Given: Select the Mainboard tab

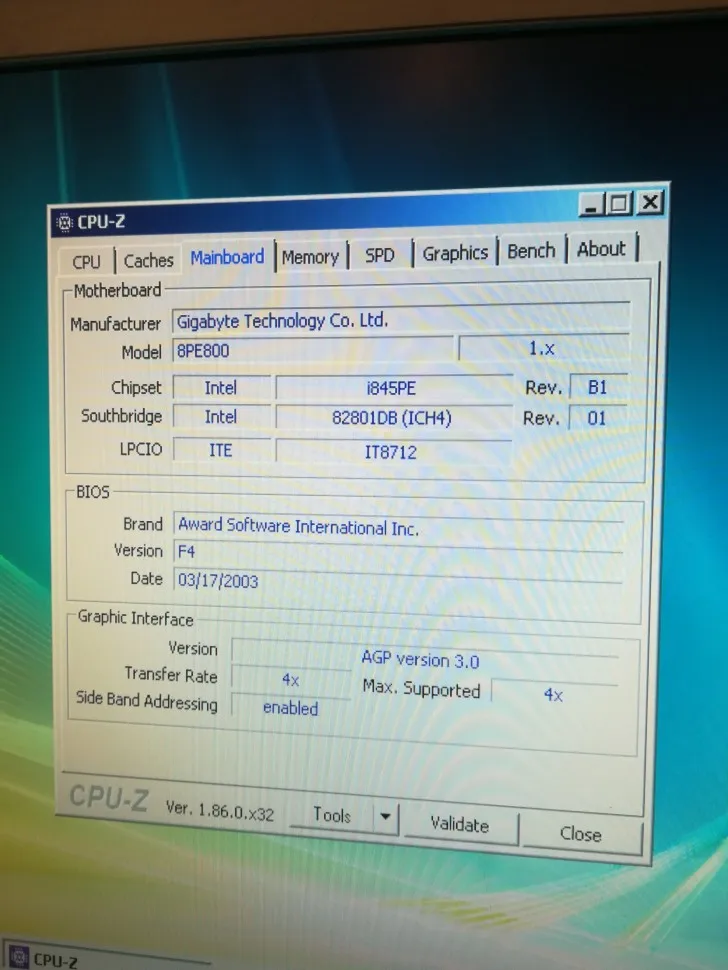Looking at the screenshot, I should coord(227,257).
